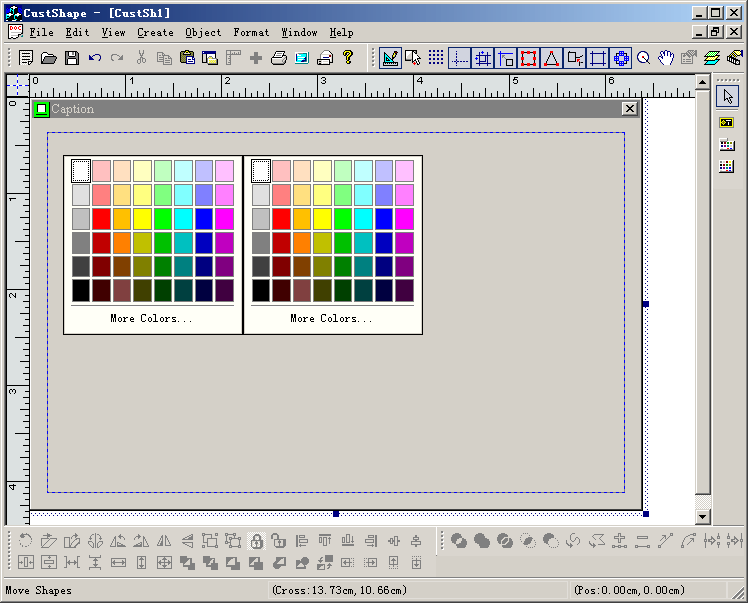Pick bright green in the left palette
Screen dimensions: 748x603
pos(163,219)
